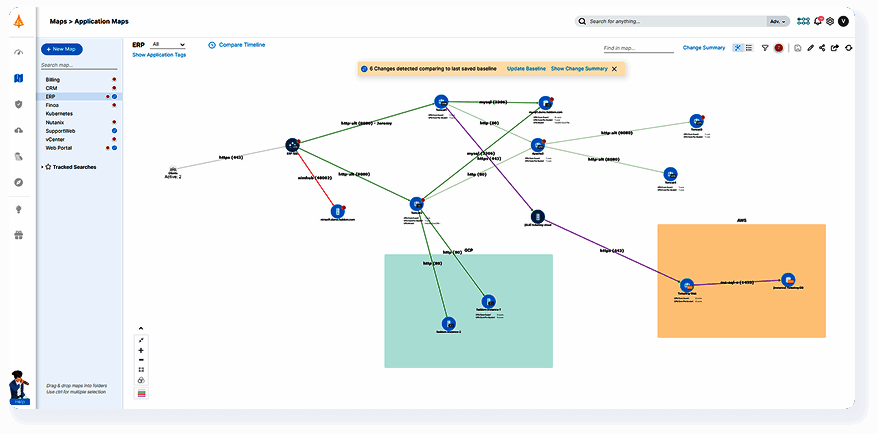Select the https (443) grey connection label
Viewport: 878px width, 434px height.
[232, 158]
